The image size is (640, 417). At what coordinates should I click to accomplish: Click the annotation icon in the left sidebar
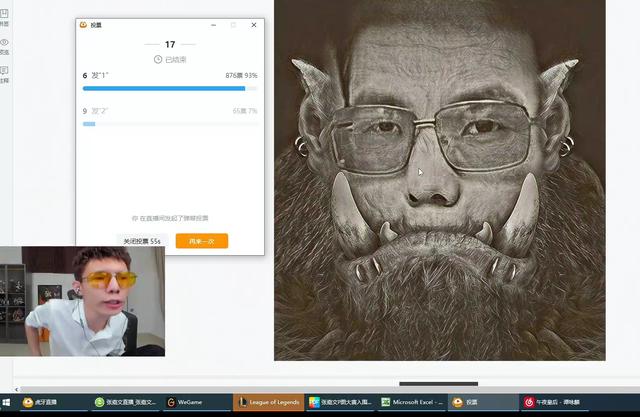4,71
